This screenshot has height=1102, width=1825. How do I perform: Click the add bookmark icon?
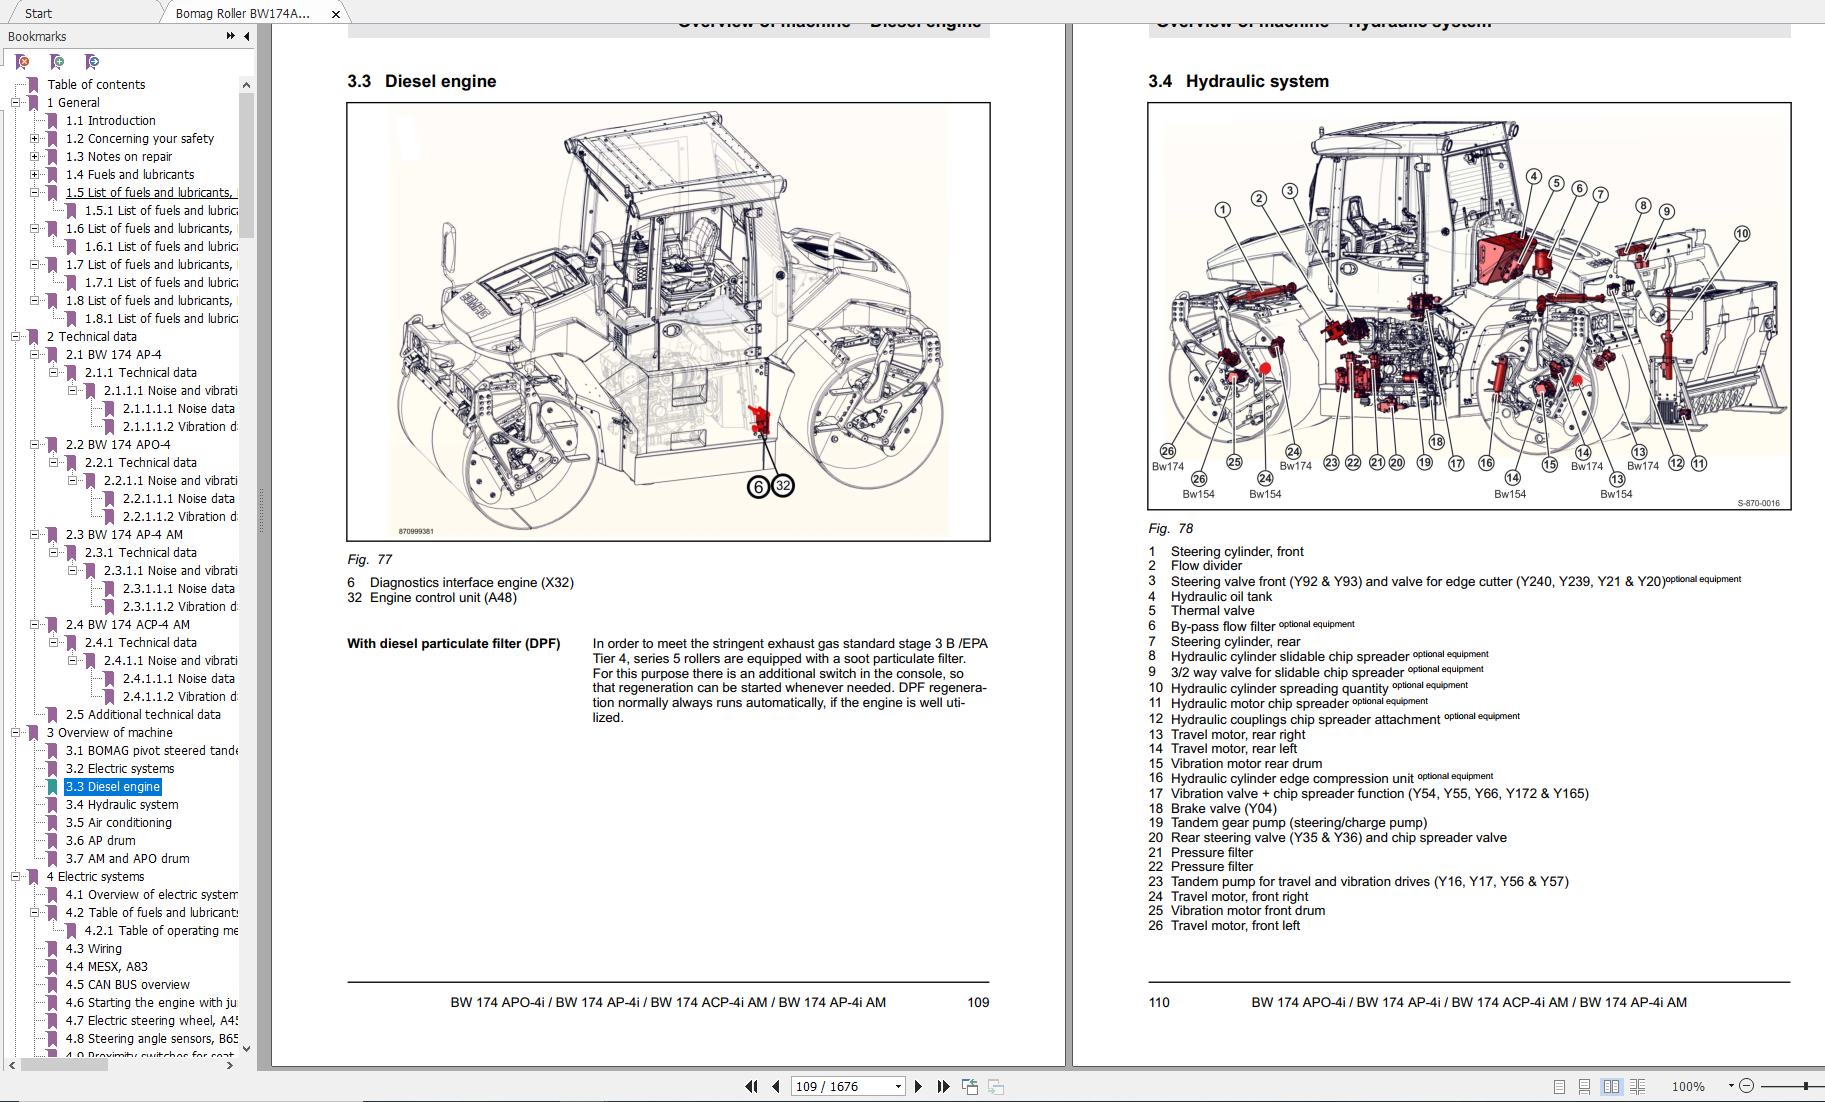[x=57, y=62]
